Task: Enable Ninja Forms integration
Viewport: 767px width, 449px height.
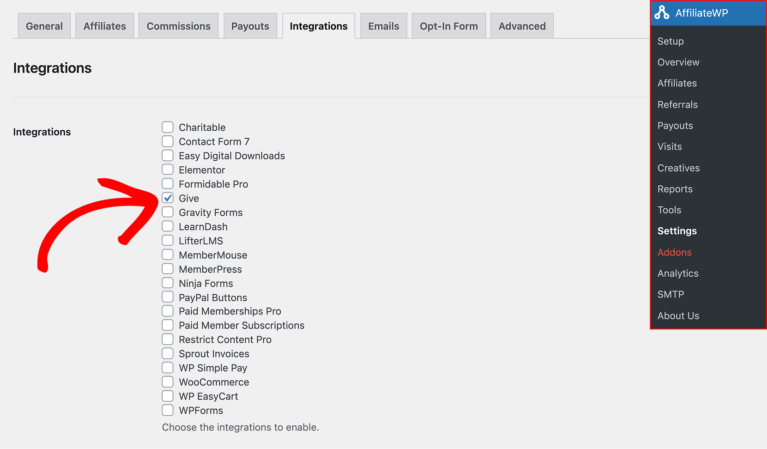Action: click(168, 283)
